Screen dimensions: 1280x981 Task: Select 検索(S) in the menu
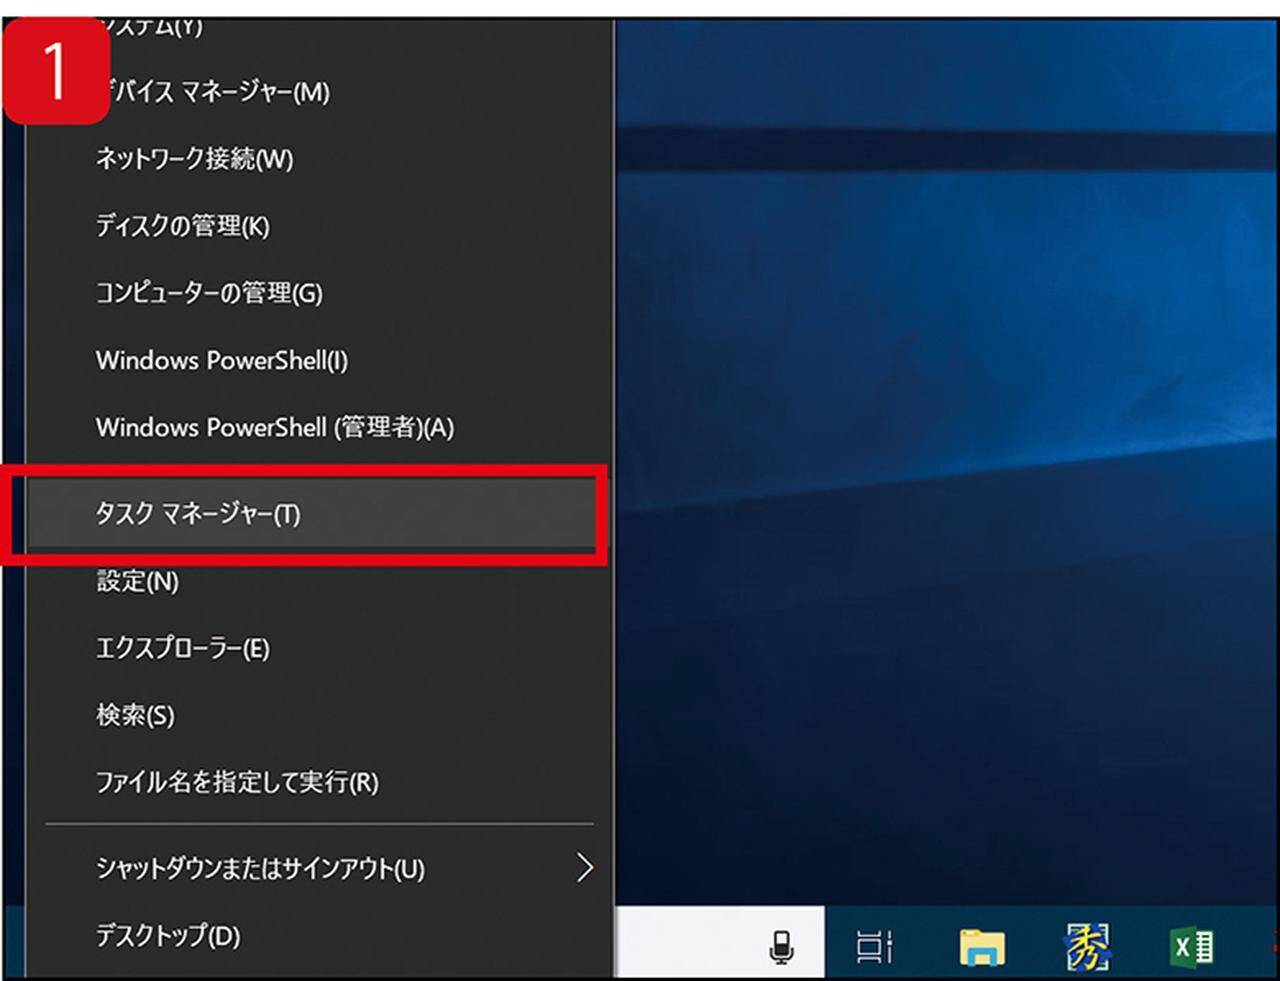135,715
